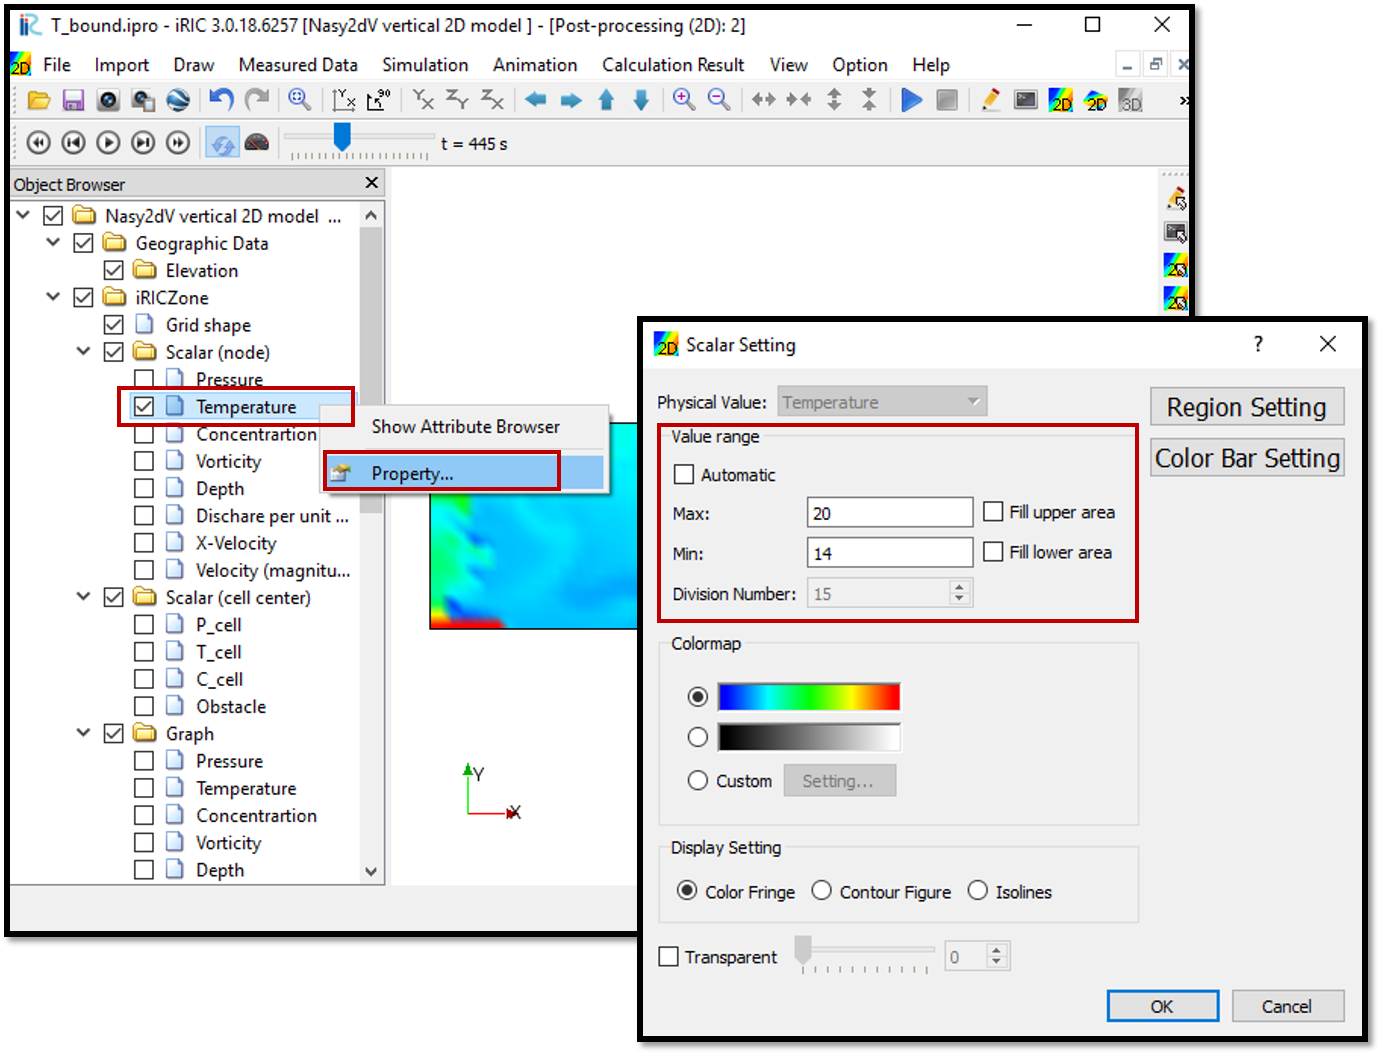Click the gray Stop simulation square icon
1381x1055 pixels.
[x=946, y=100]
